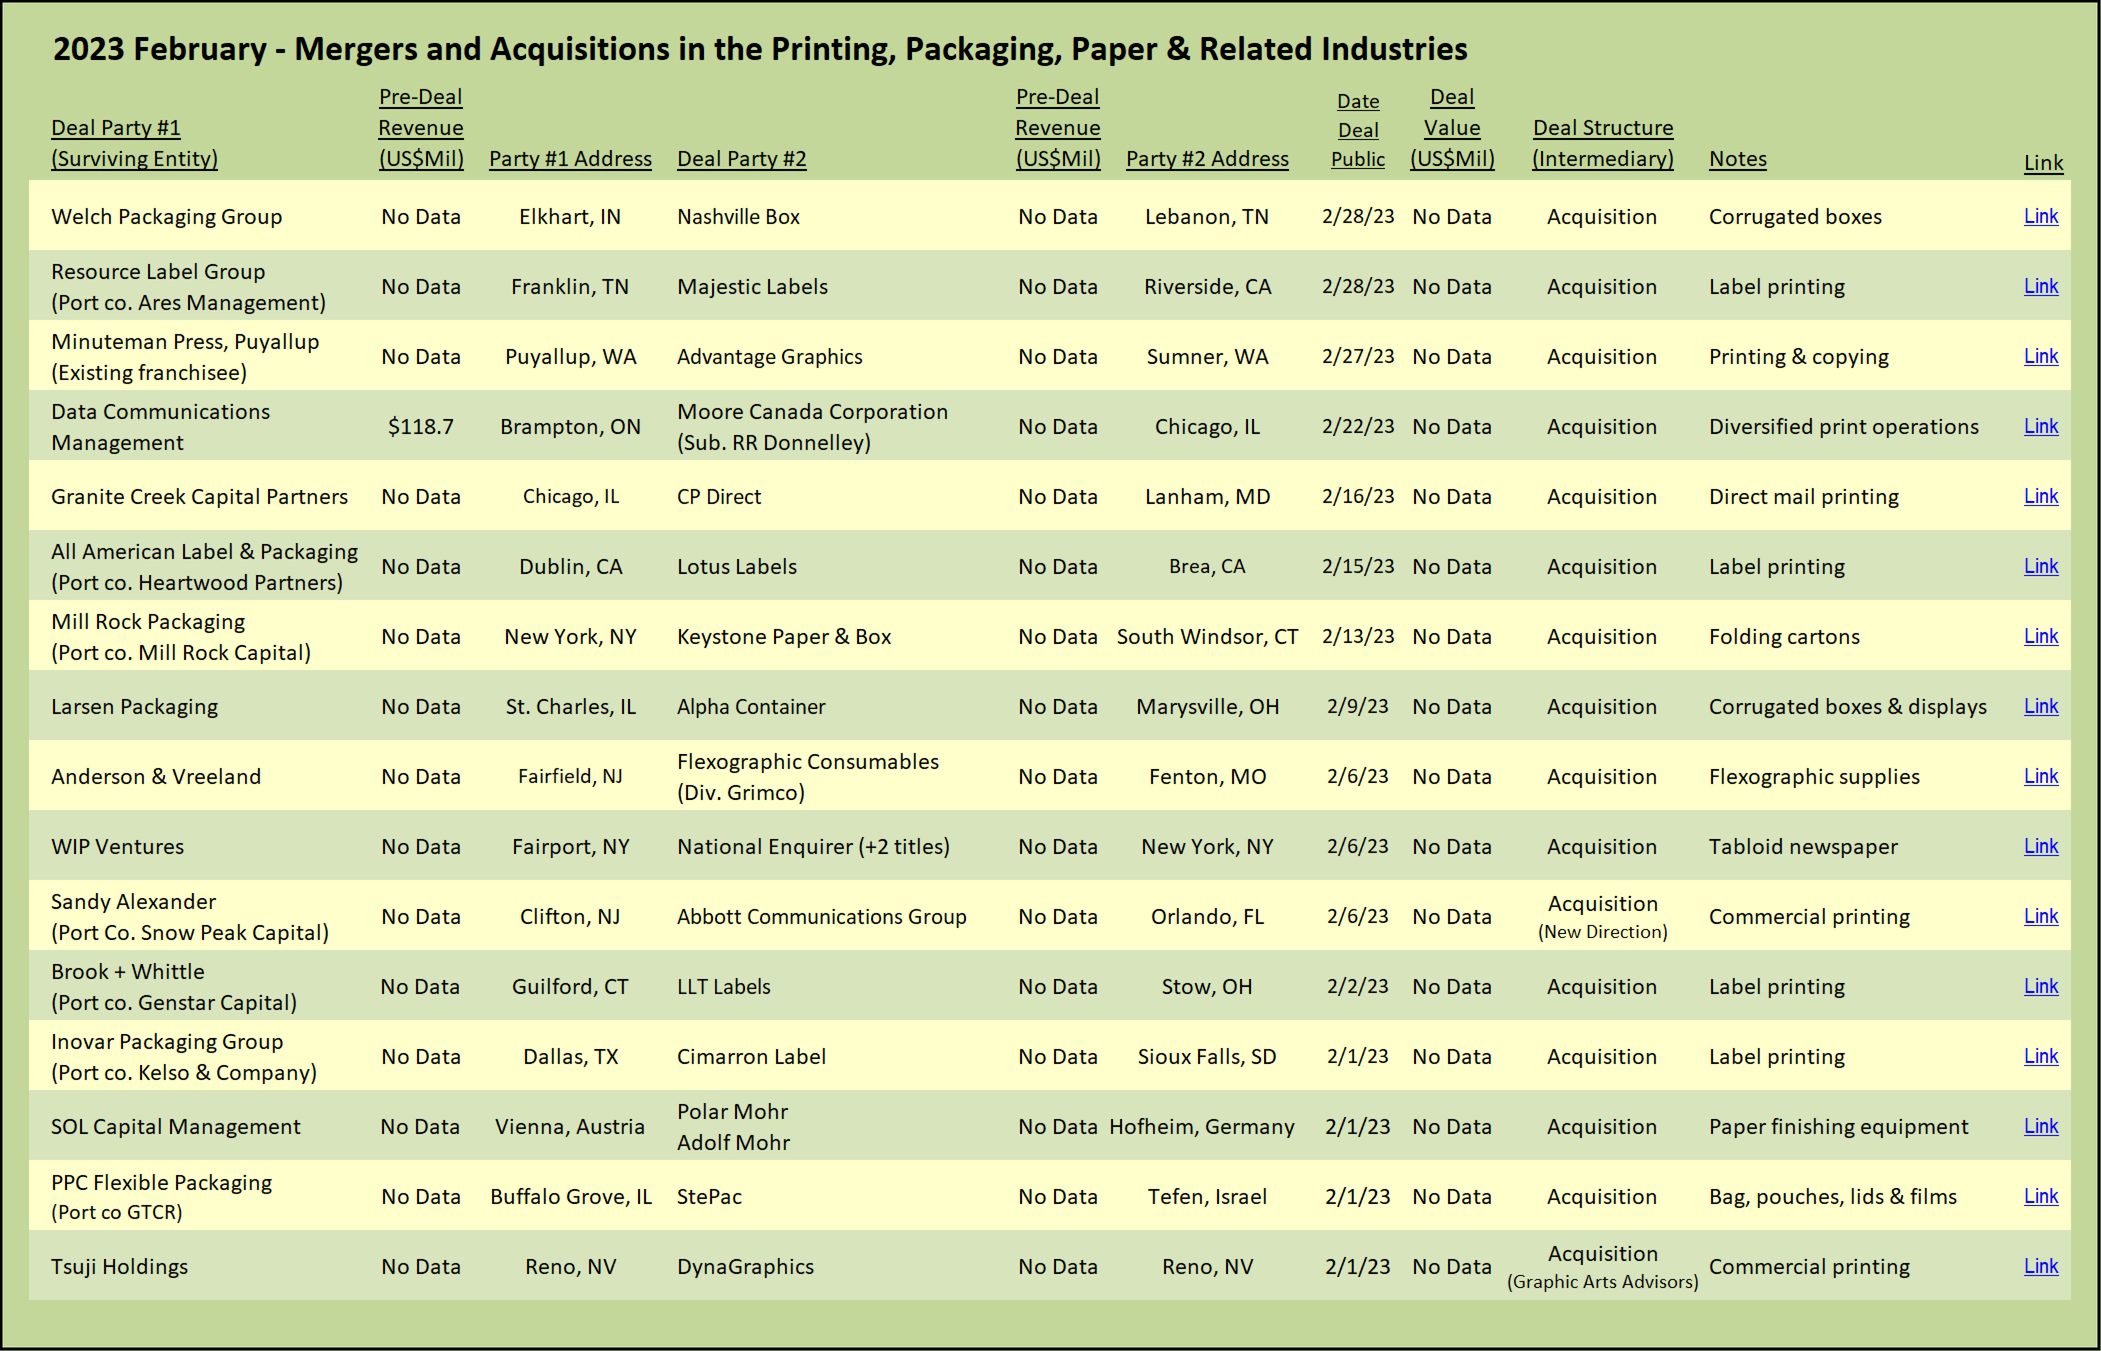2101x1351 pixels.
Task: Select the 'DynaGraphics' cell
Action: point(745,1267)
